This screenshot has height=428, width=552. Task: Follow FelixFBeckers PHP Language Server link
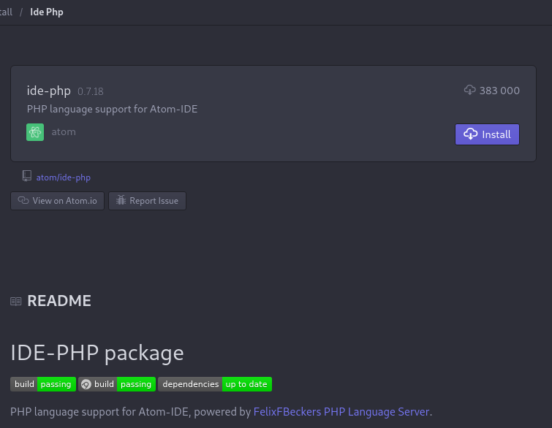pos(341,412)
